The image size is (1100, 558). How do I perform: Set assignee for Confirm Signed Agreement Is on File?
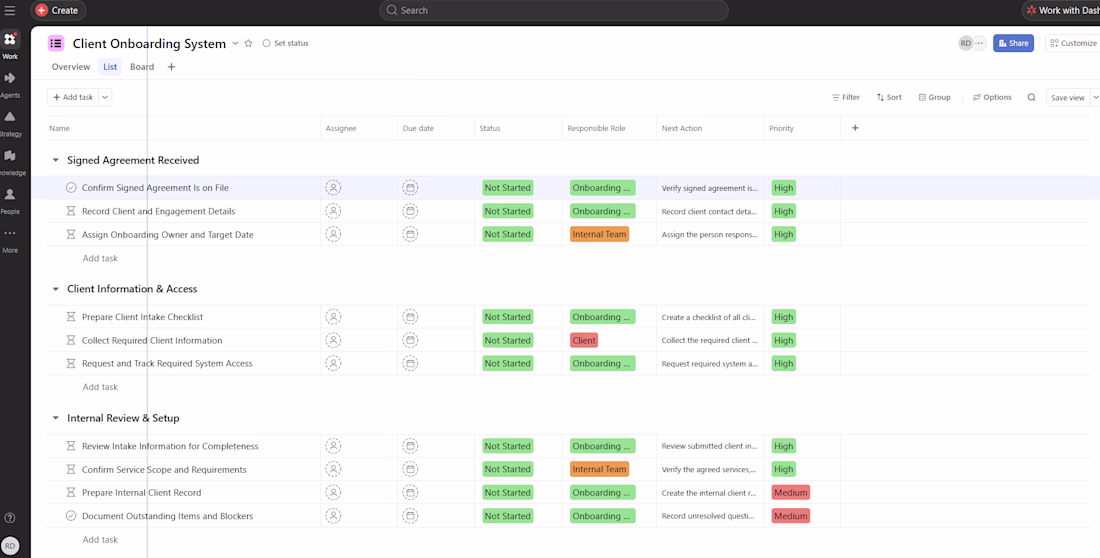pyautogui.click(x=333, y=188)
